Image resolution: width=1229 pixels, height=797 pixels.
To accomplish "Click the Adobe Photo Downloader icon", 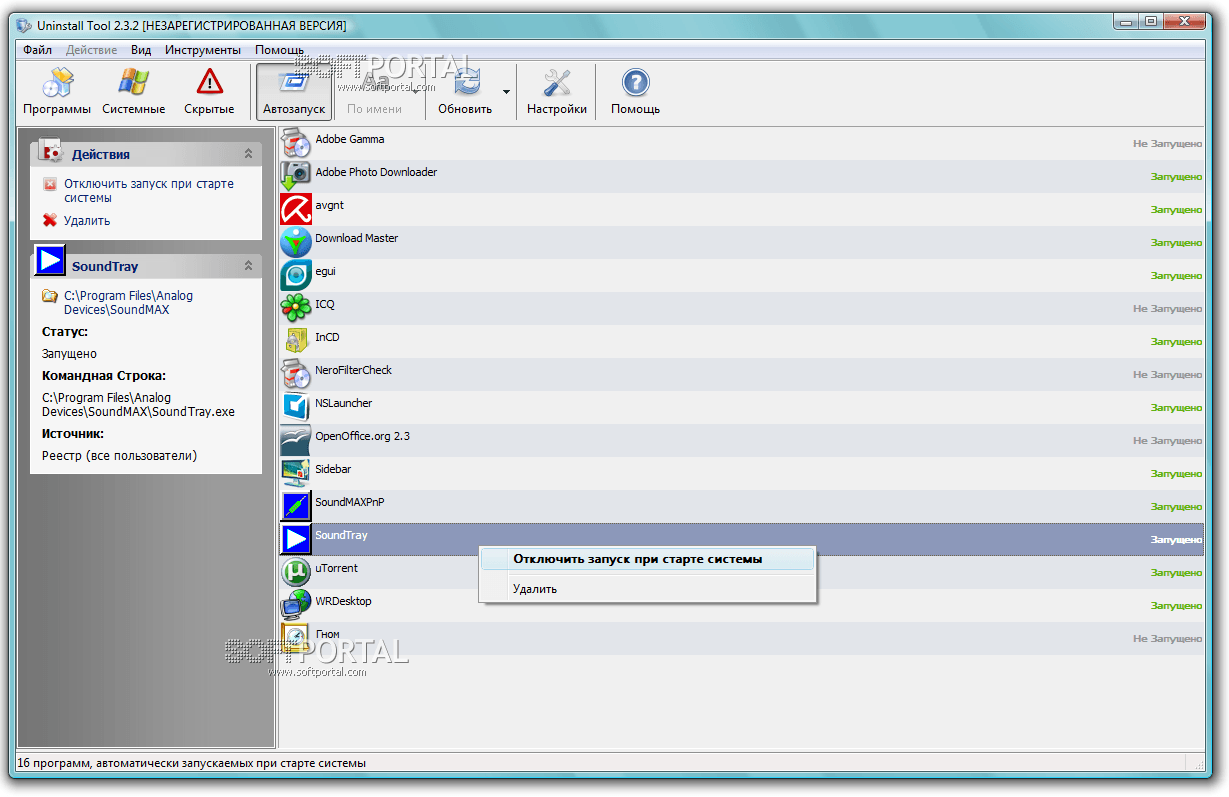I will [296, 176].
